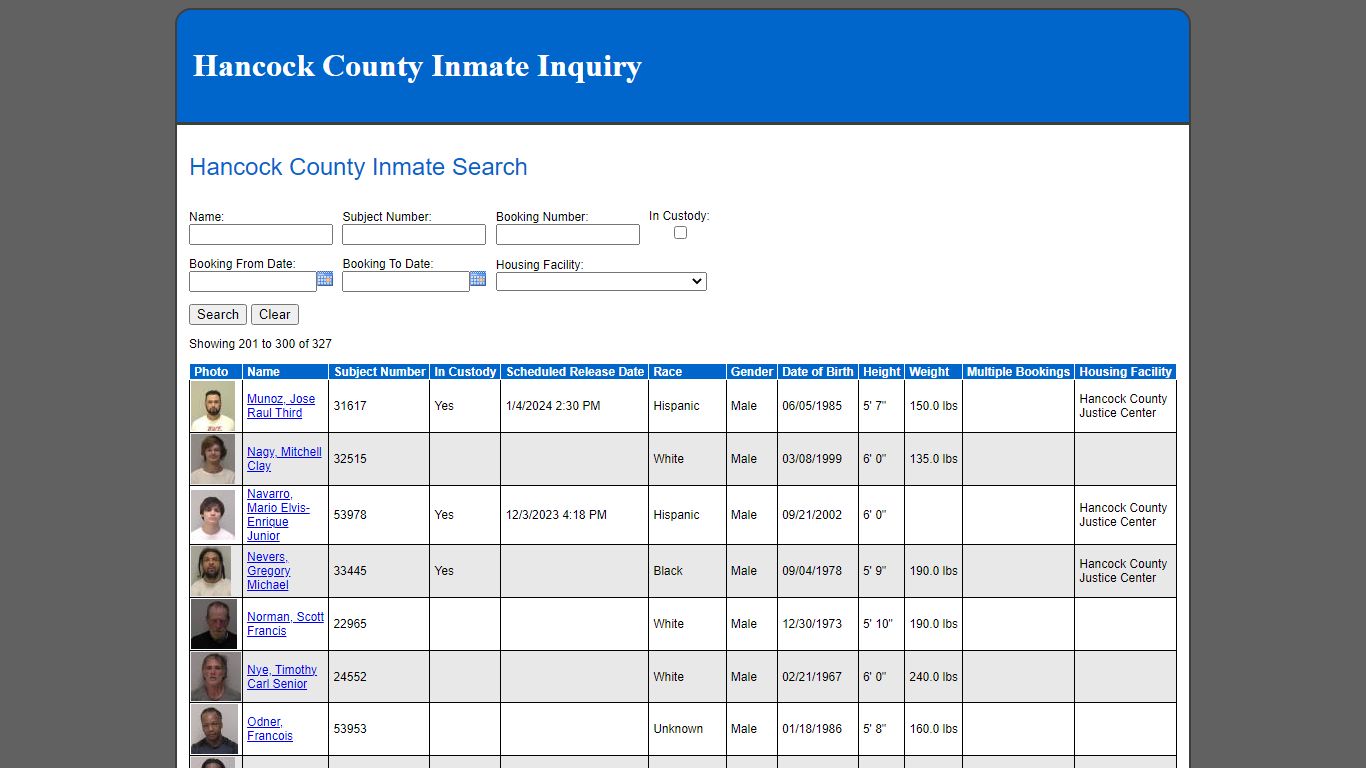Focus the Booking Number input field
Viewport: 1366px width, 768px height.
[x=568, y=234]
